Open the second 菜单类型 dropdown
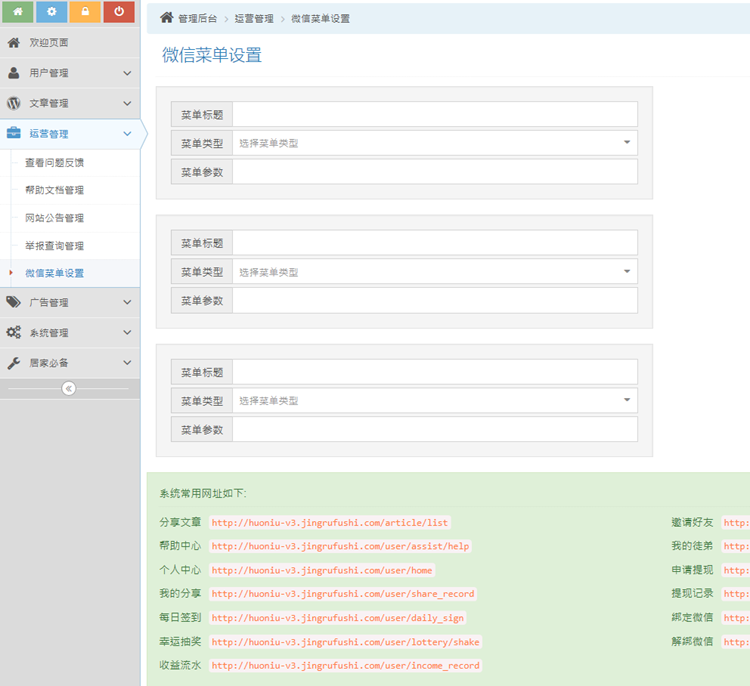Screen dimensions: 750x686 [435, 272]
